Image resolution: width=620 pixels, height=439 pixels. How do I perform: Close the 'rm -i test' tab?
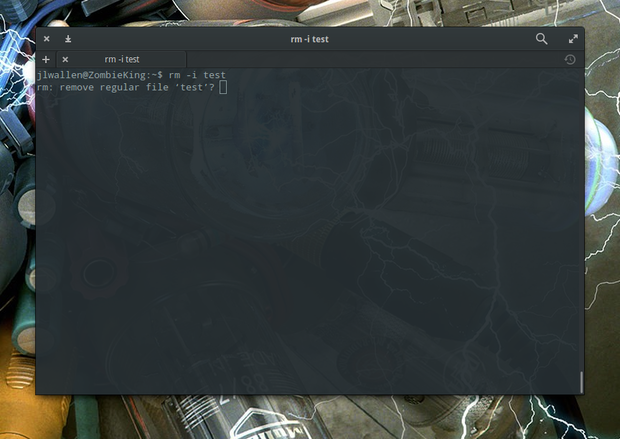point(65,59)
